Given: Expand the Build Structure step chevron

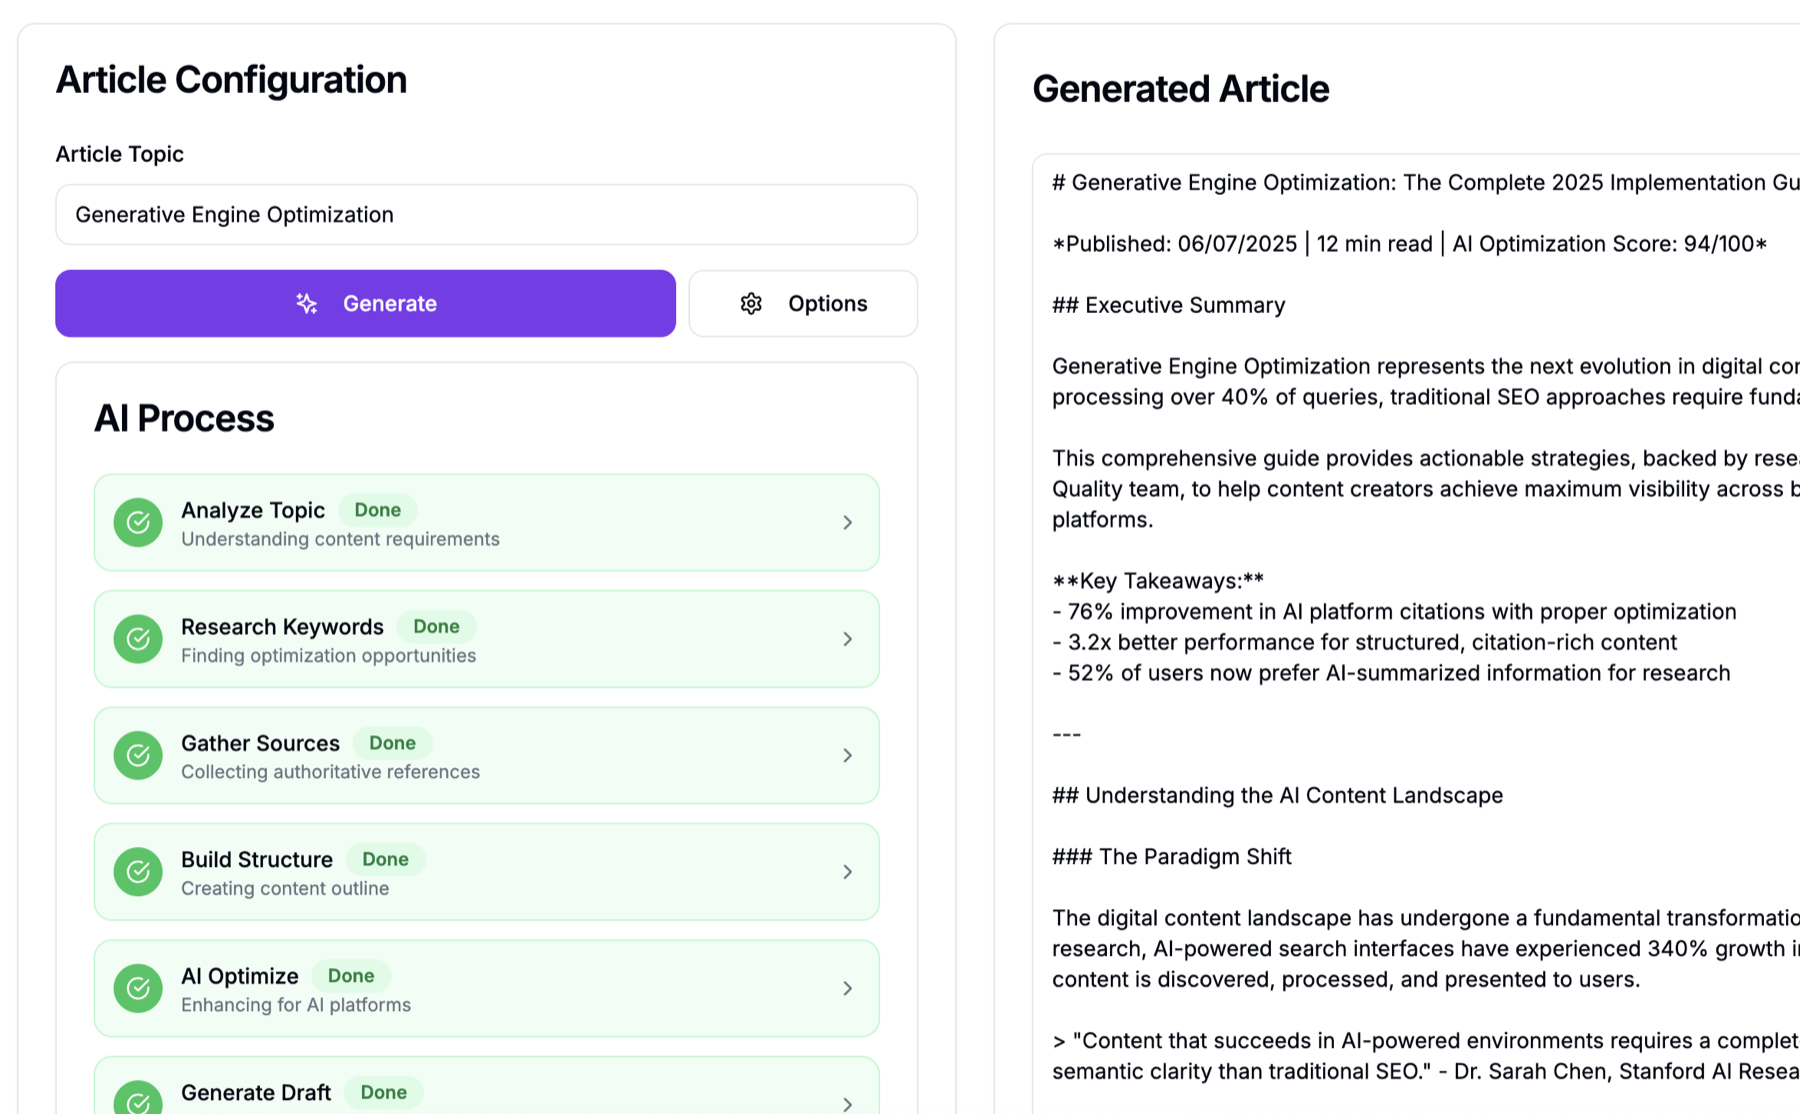Looking at the screenshot, I should pyautogui.click(x=847, y=872).
